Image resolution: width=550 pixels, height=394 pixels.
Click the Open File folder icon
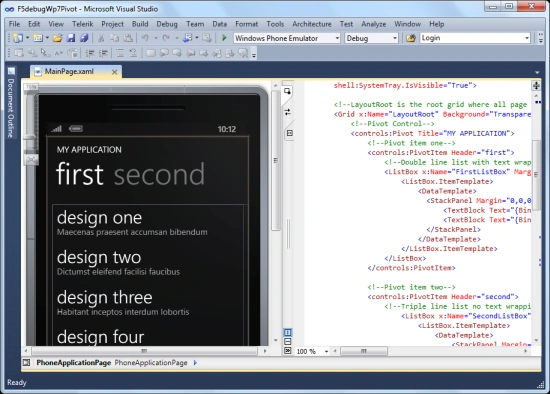(58, 38)
